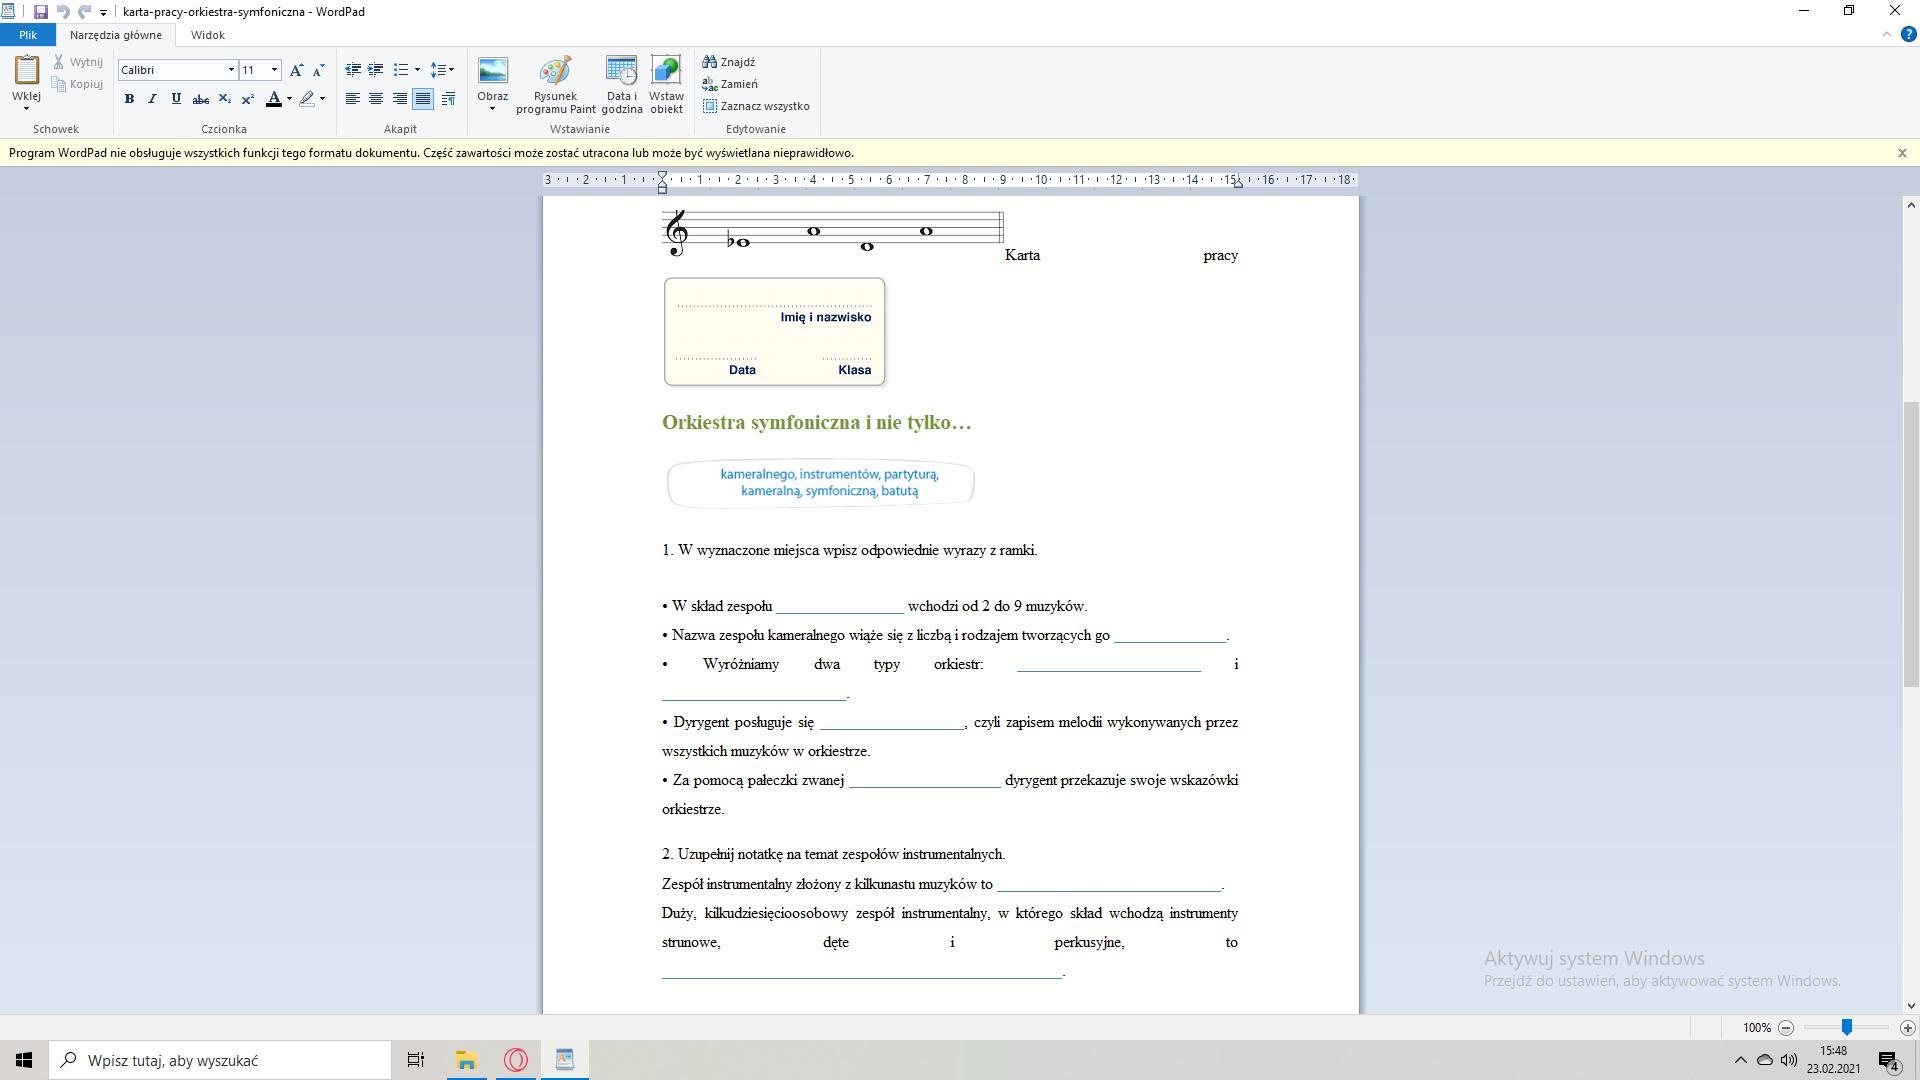Click Znajdź to find text
Screen dimensions: 1920x1080
click(x=729, y=62)
